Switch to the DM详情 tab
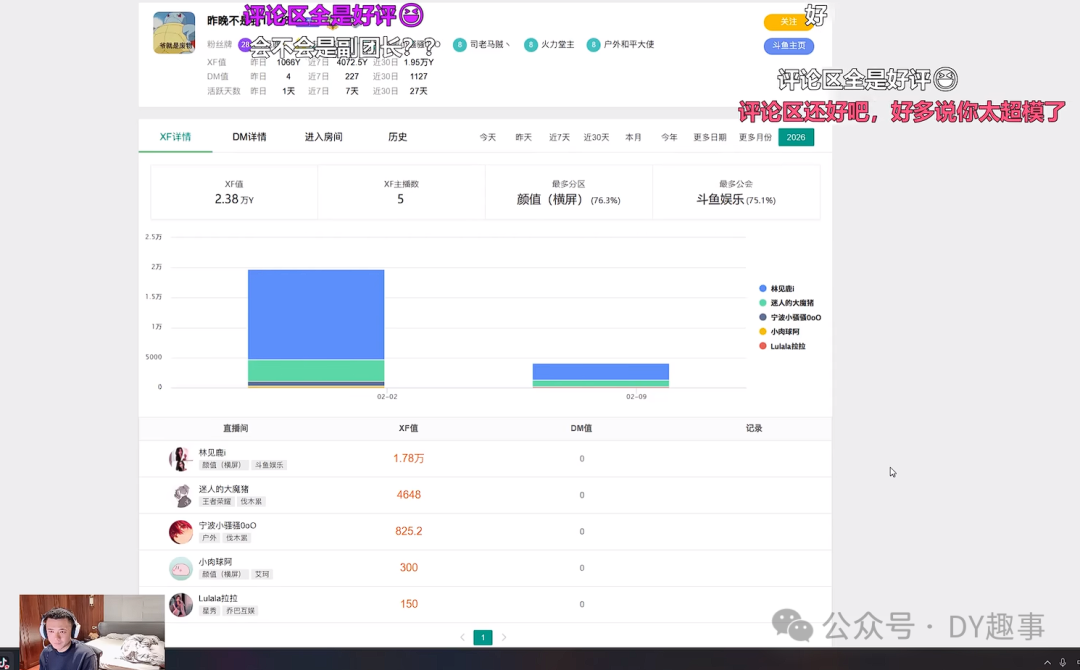Screen dimensions: 1080x670 [249, 137]
